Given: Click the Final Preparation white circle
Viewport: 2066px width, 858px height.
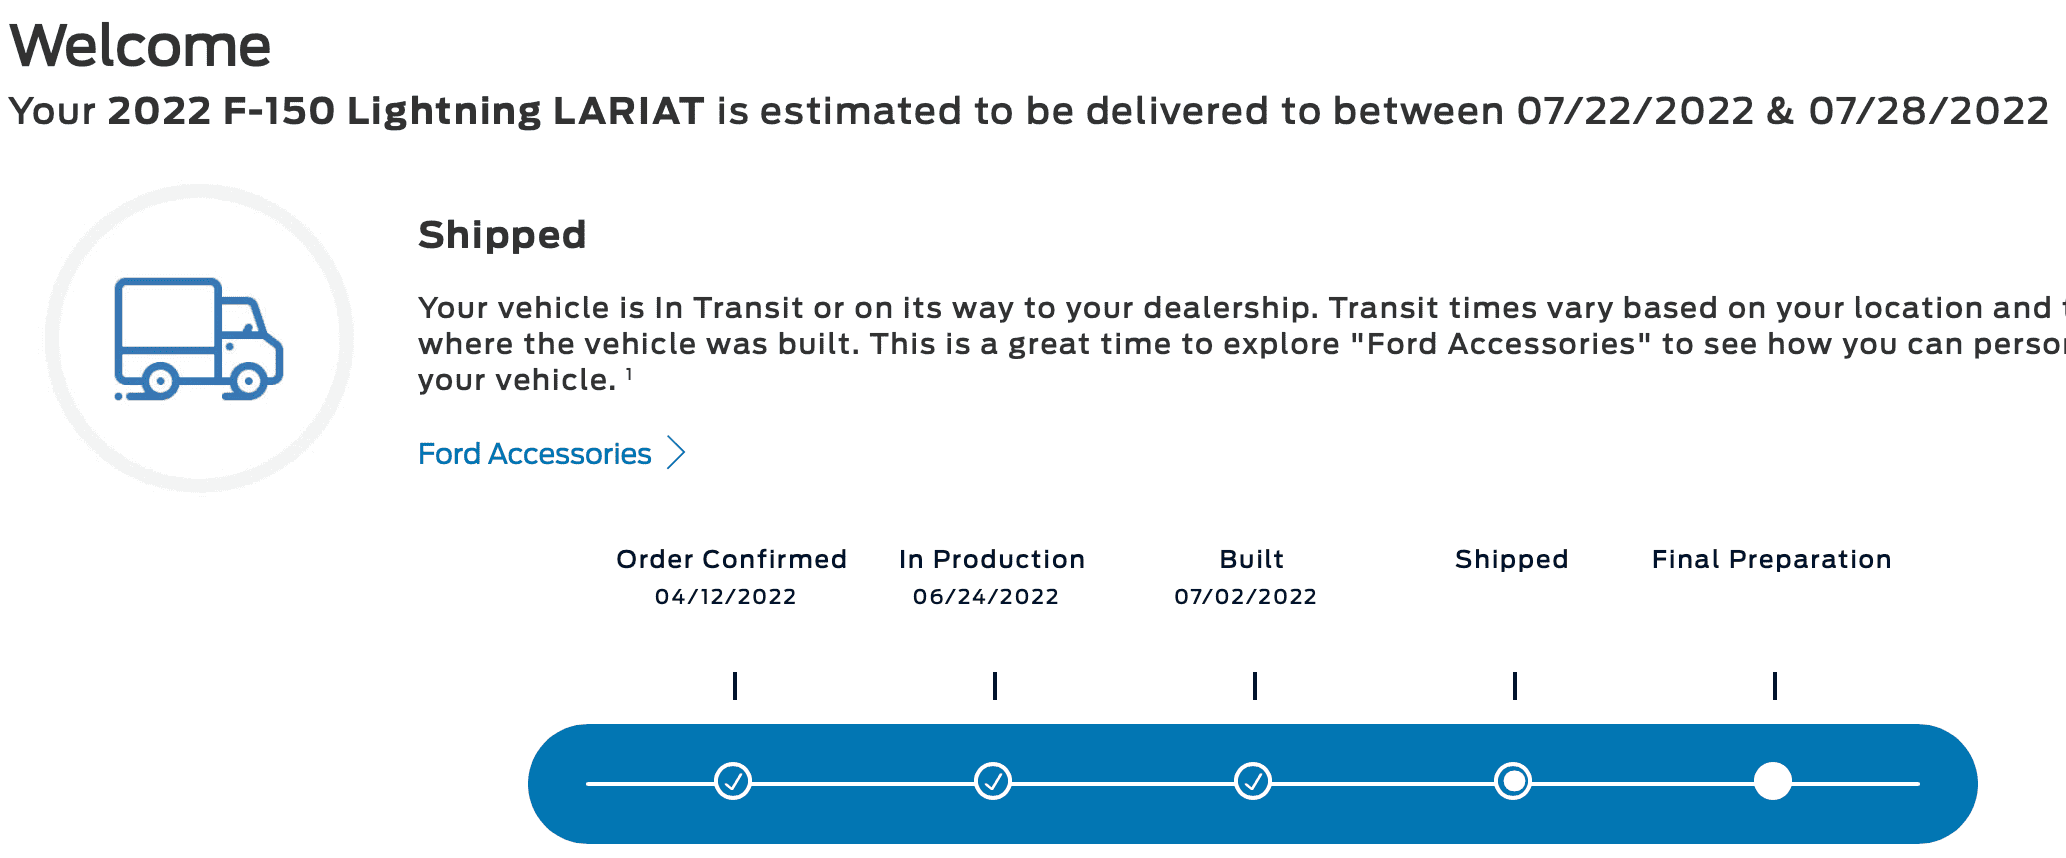Looking at the screenshot, I should click(1773, 781).
